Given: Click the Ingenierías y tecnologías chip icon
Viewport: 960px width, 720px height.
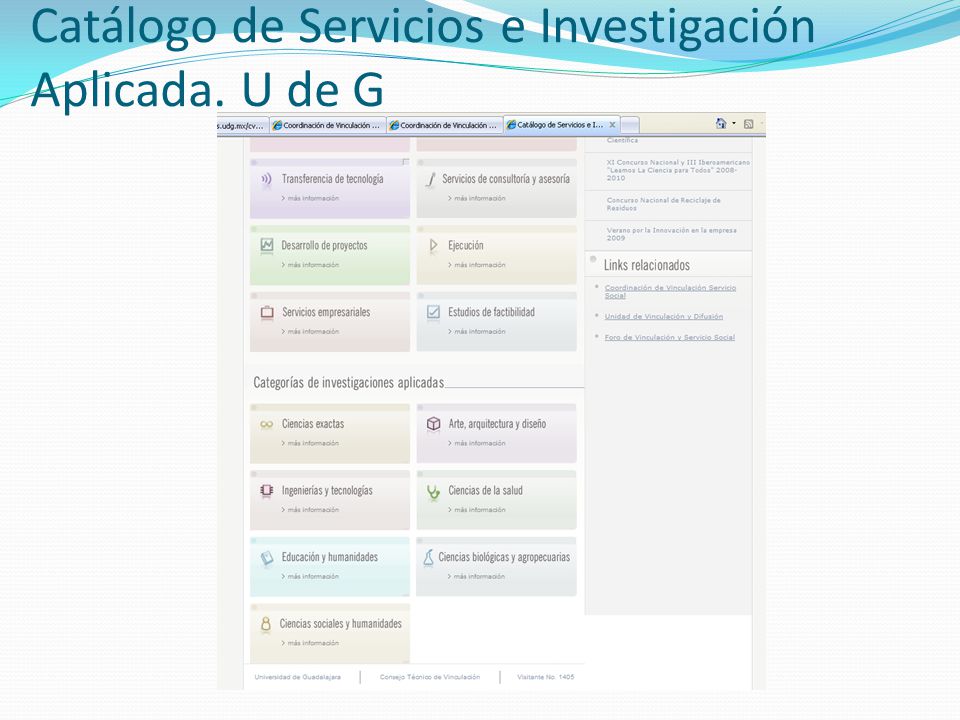Looking at the screenshot, I should point(266,490).
